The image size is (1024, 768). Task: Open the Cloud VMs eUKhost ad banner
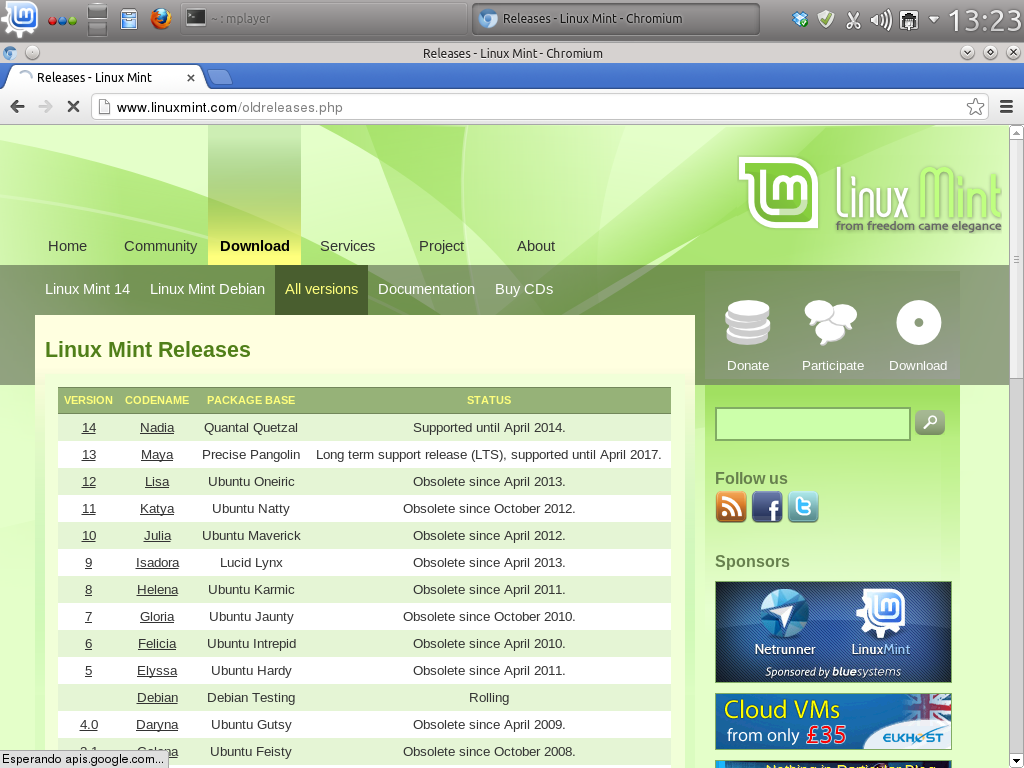click(833, 722)
